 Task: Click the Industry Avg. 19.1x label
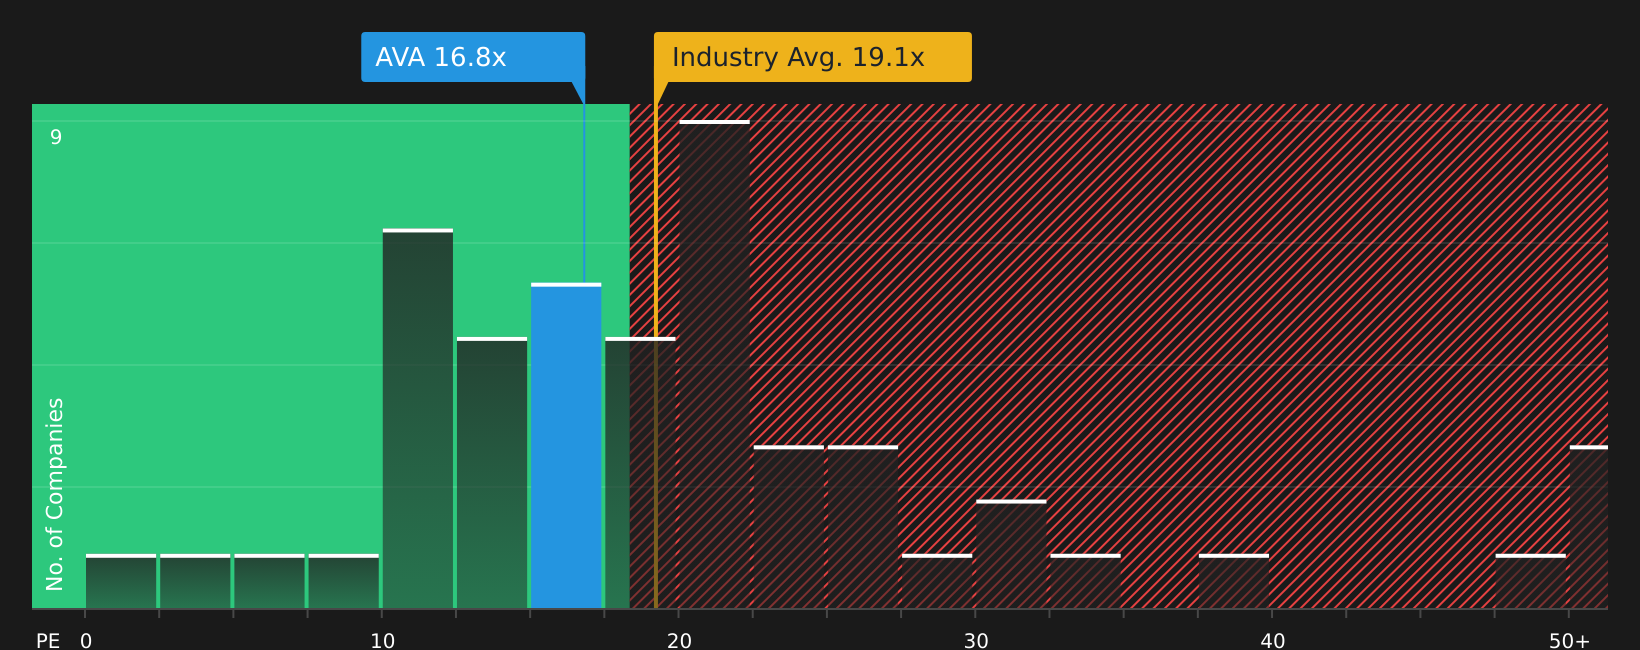[813, 57]
